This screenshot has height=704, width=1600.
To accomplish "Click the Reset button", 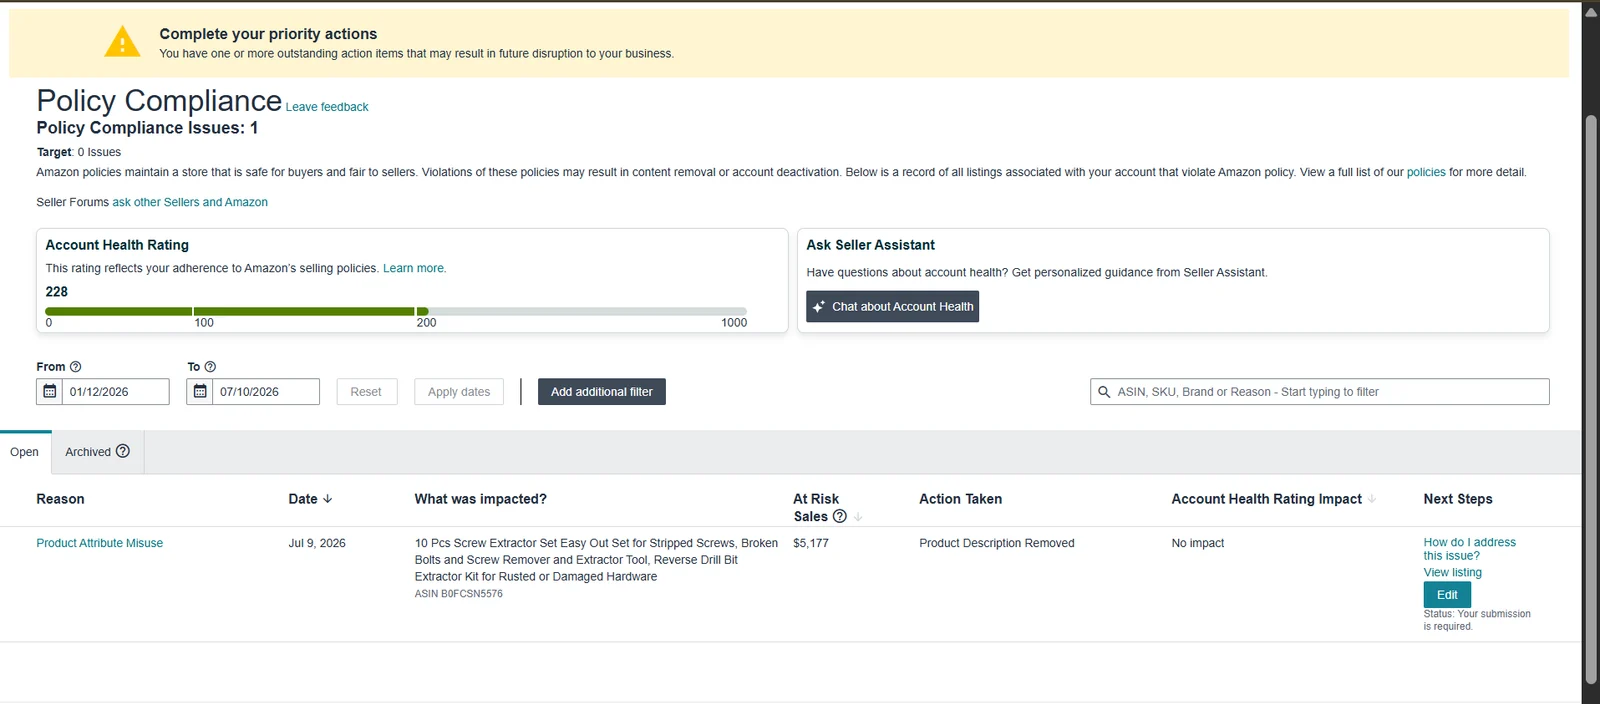I will (366, 392).
